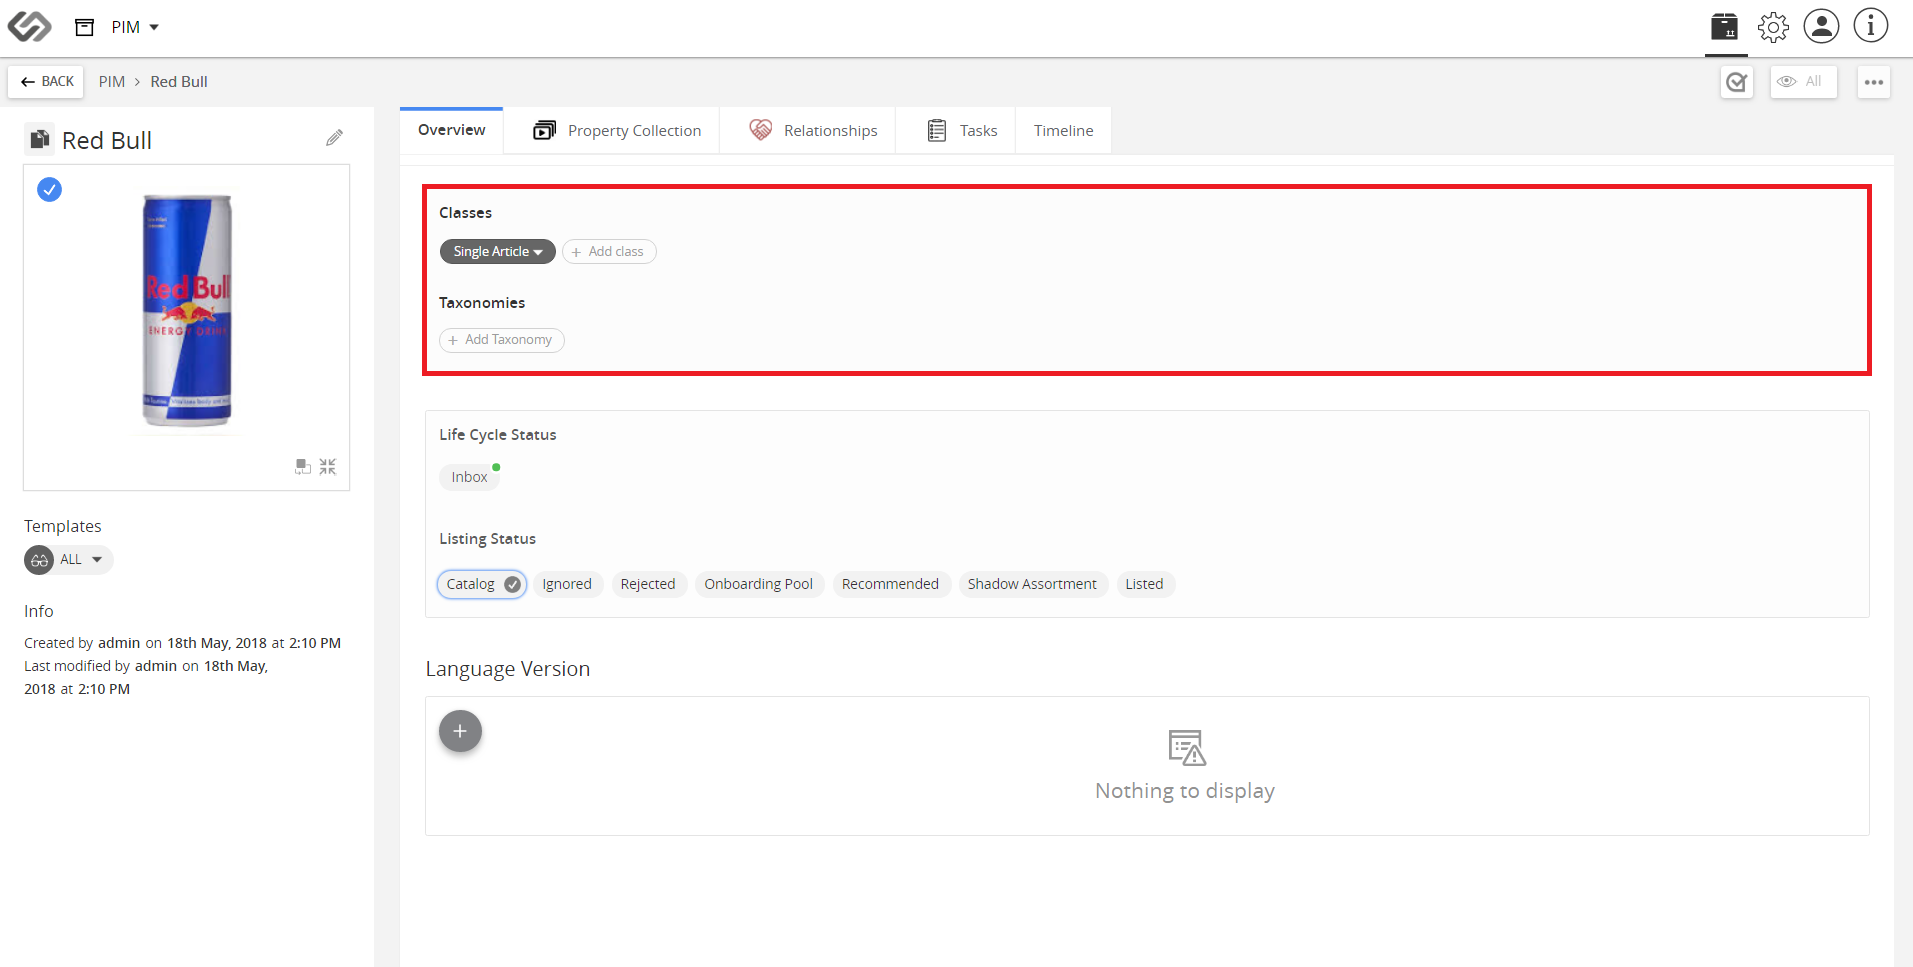Click the validation check icon button
Image resolution: width=1913 pixels, height=967 pixels.
click(x=1737, y=82)
